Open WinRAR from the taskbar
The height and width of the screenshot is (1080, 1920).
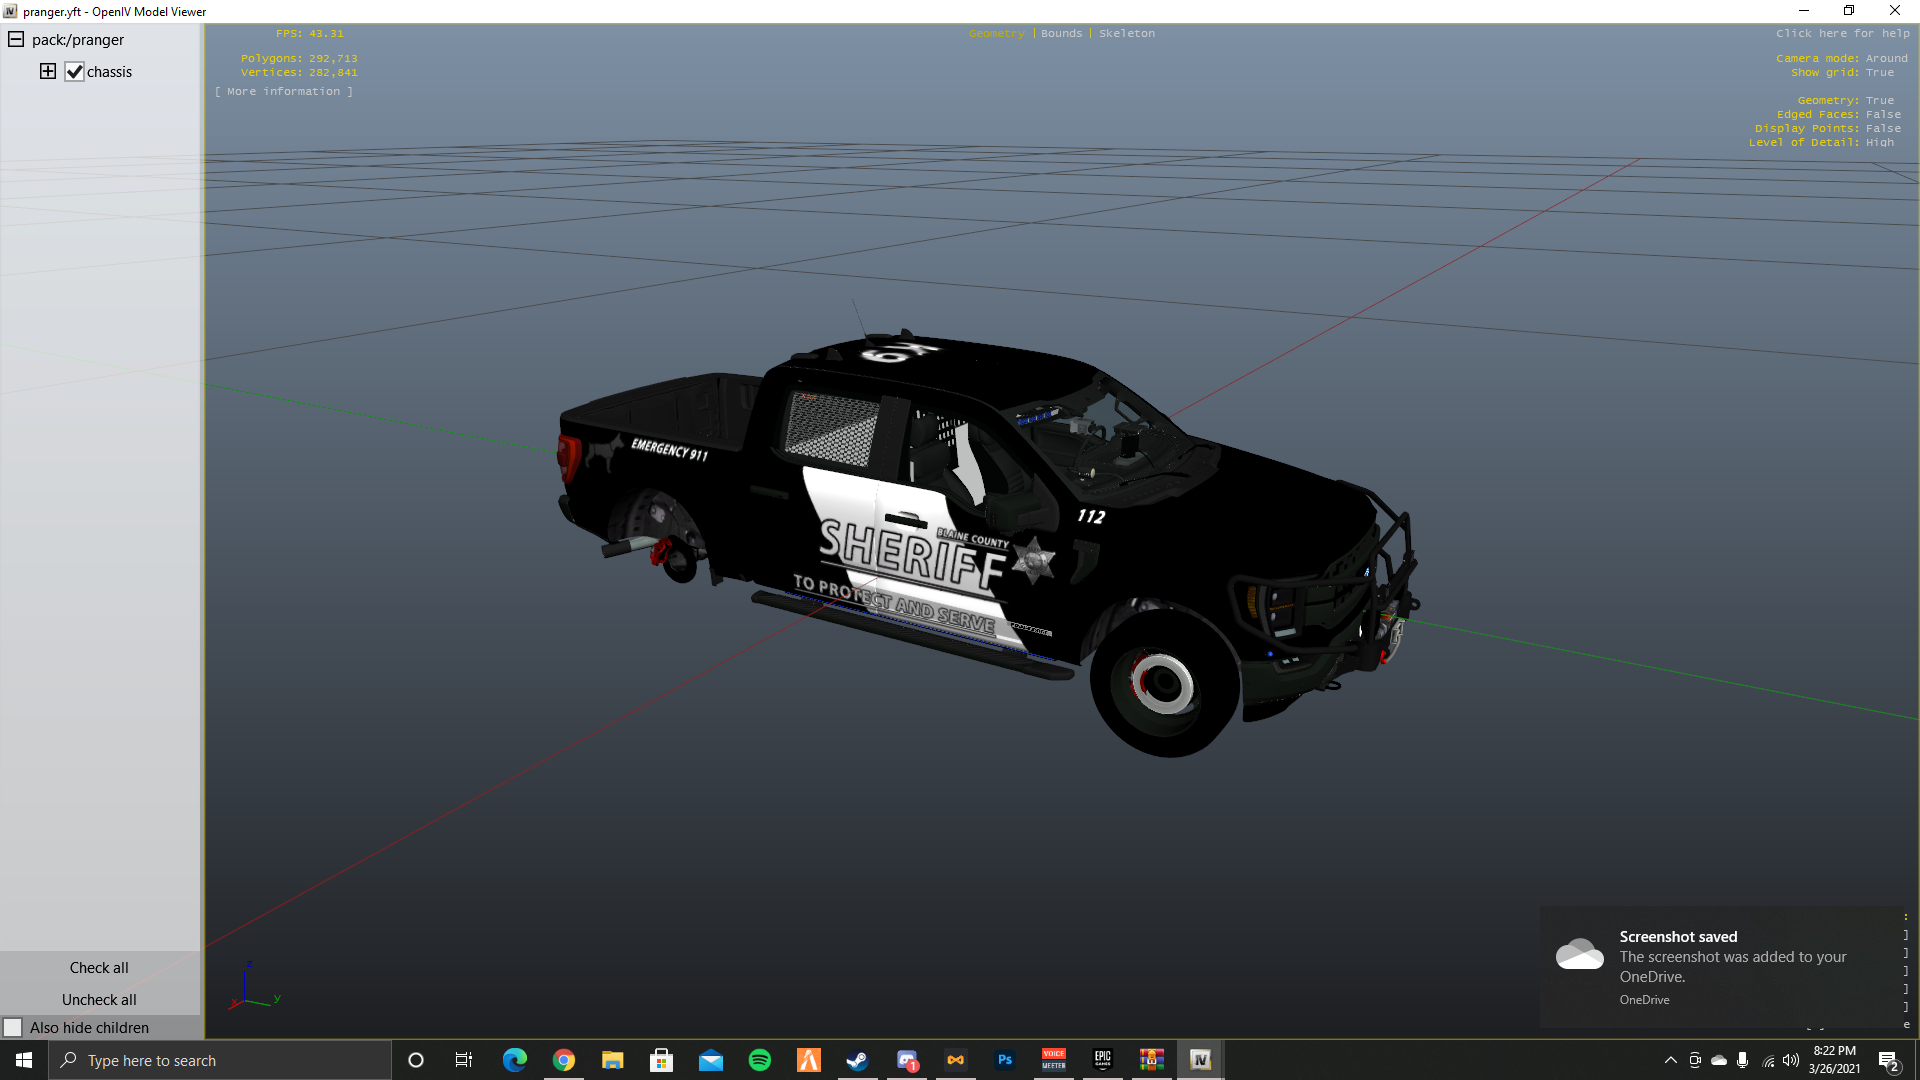pos(1152,1060)
